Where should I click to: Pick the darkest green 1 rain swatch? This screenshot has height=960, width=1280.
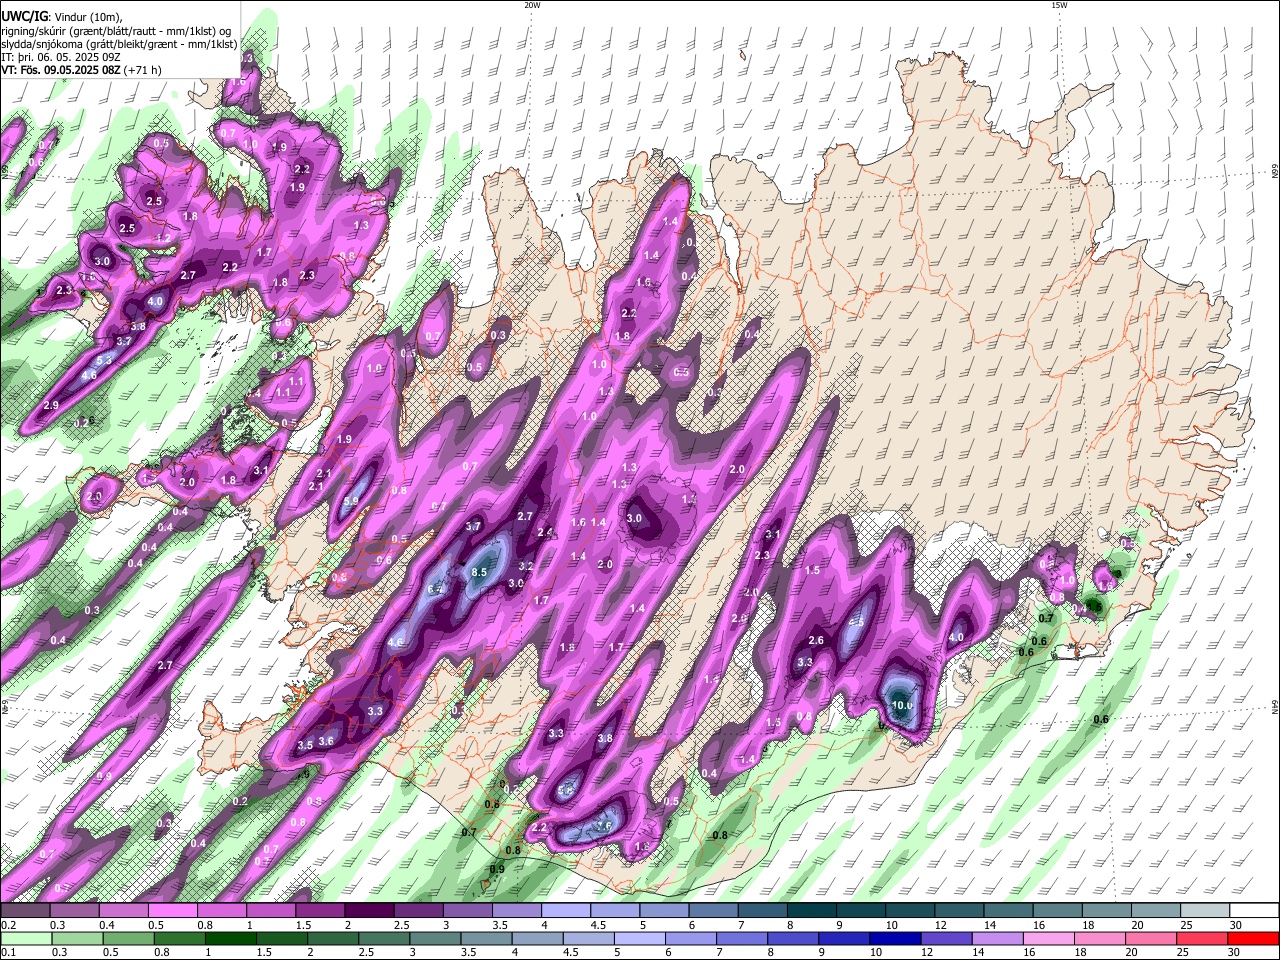point(230,938)
